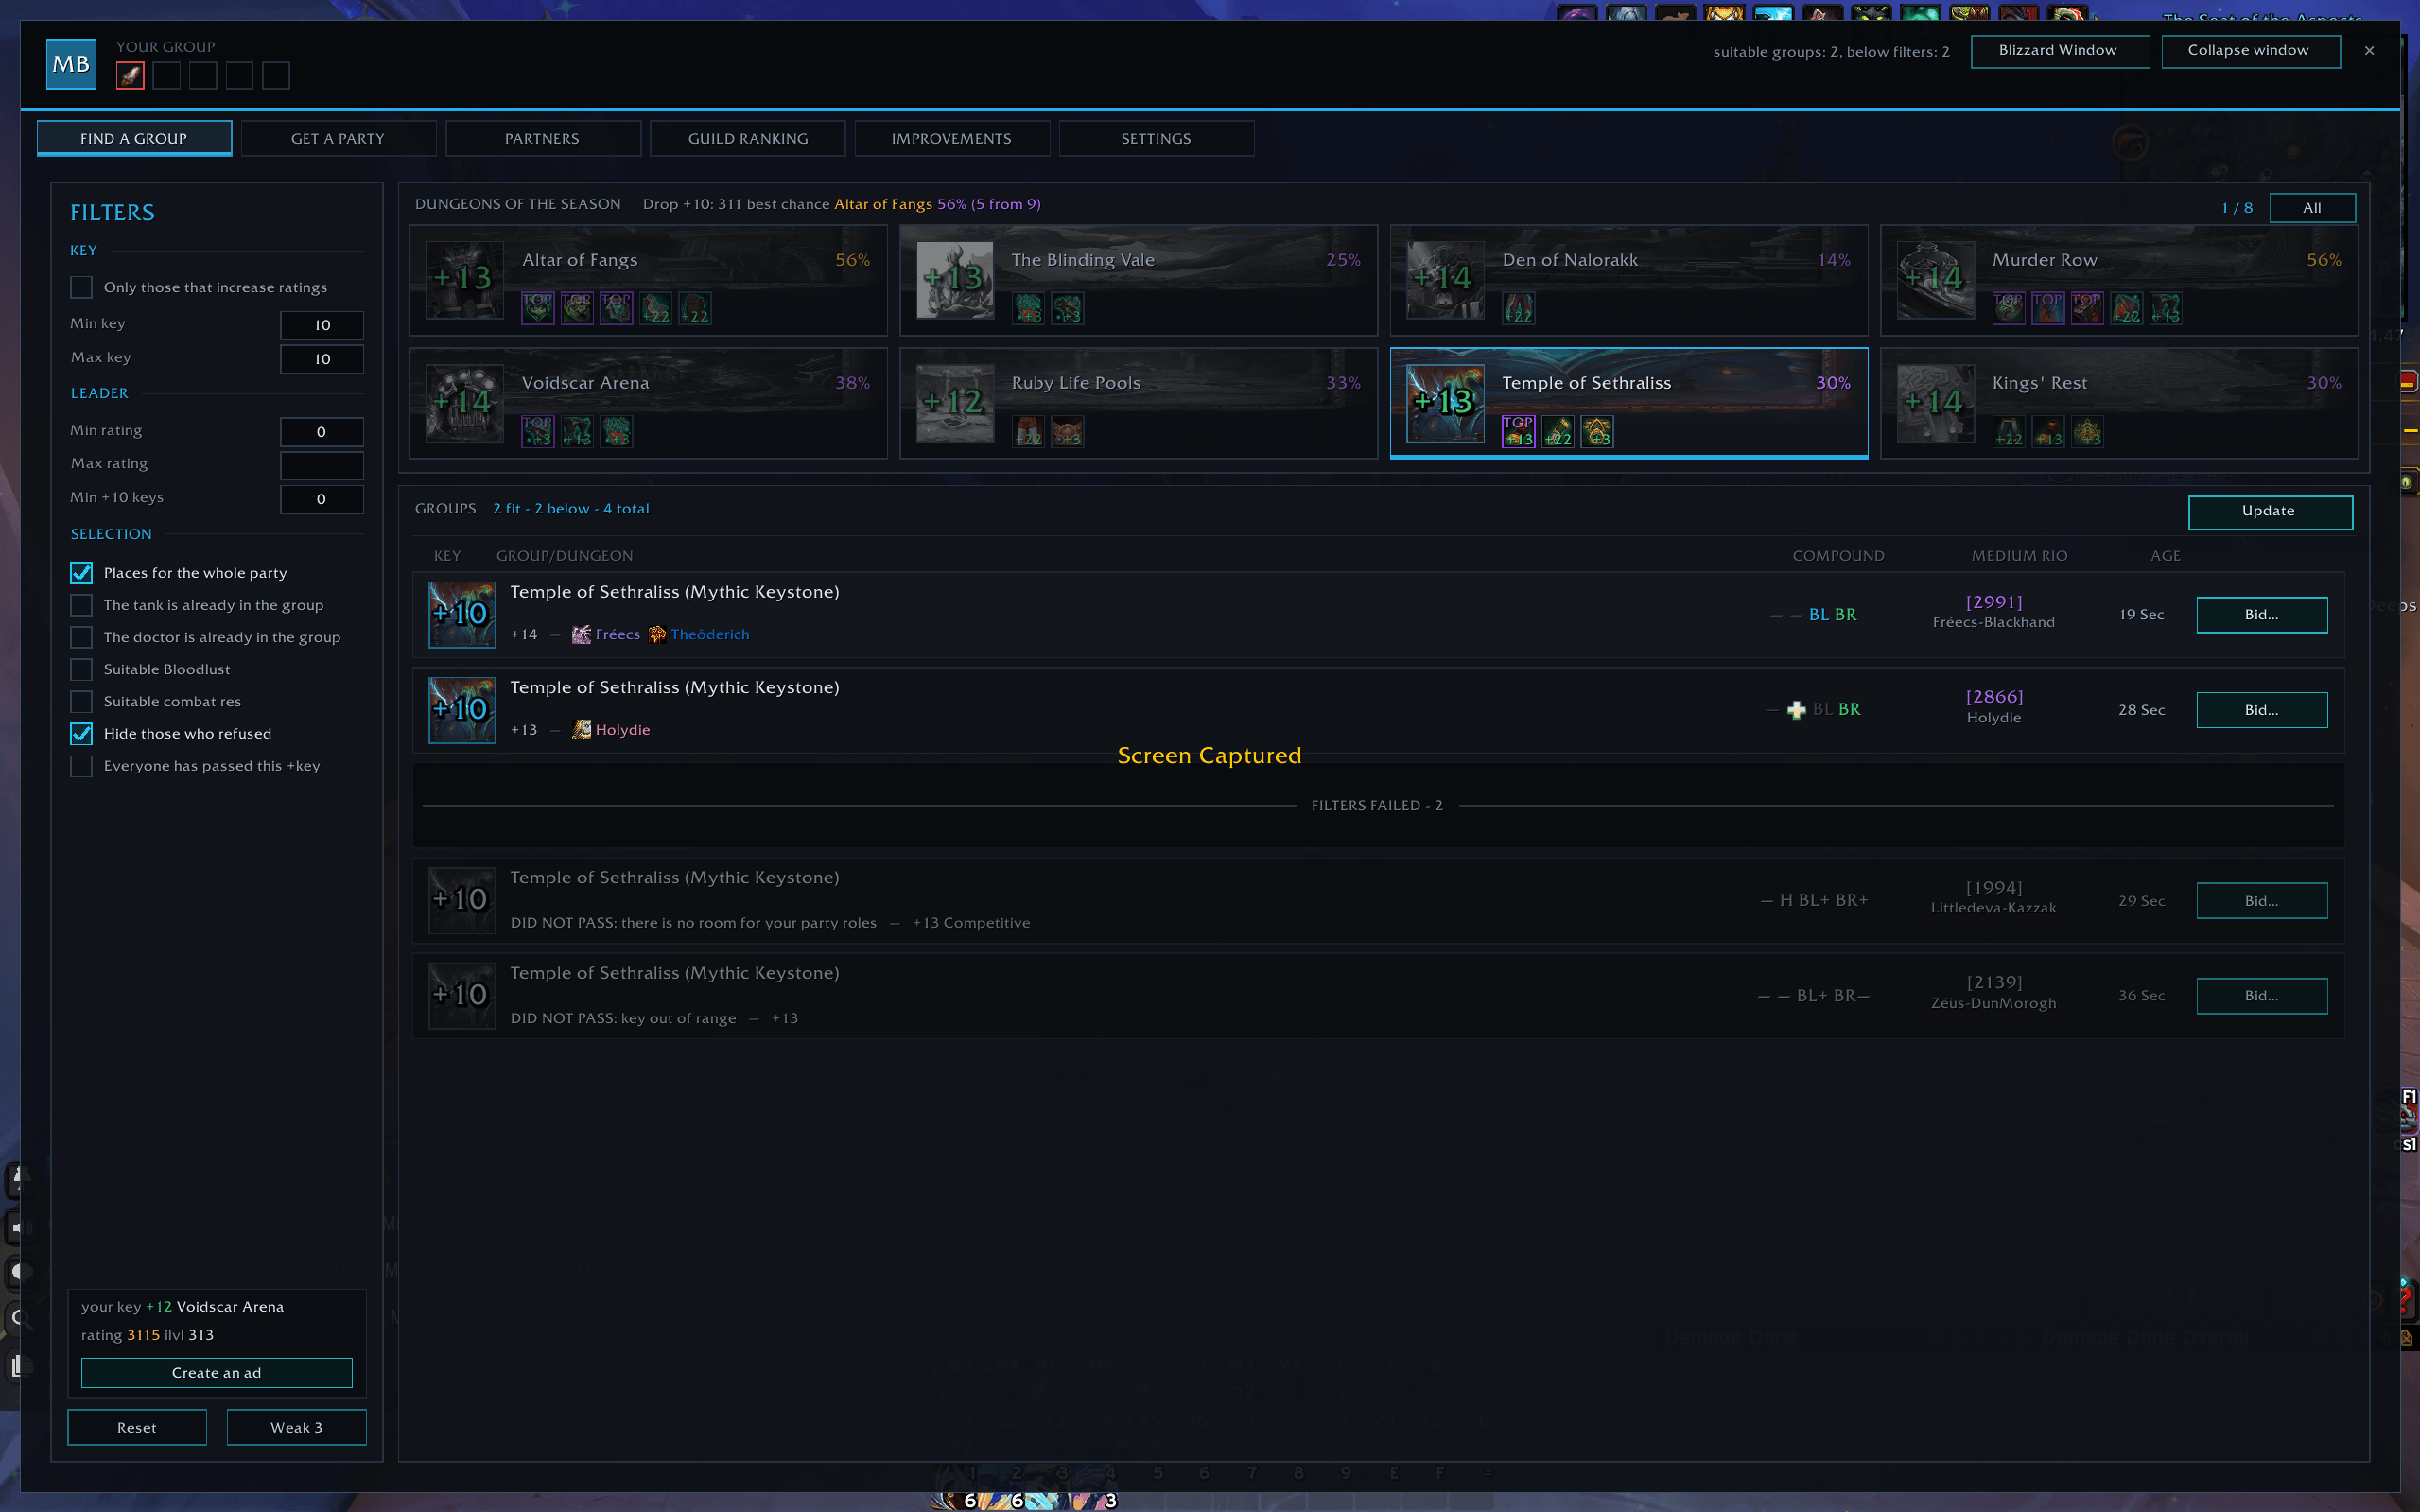Image resolution: width=2420 pixels, height=1512 pixels.
Task: Open the Settings tab
Action: tap(1156, 138)
